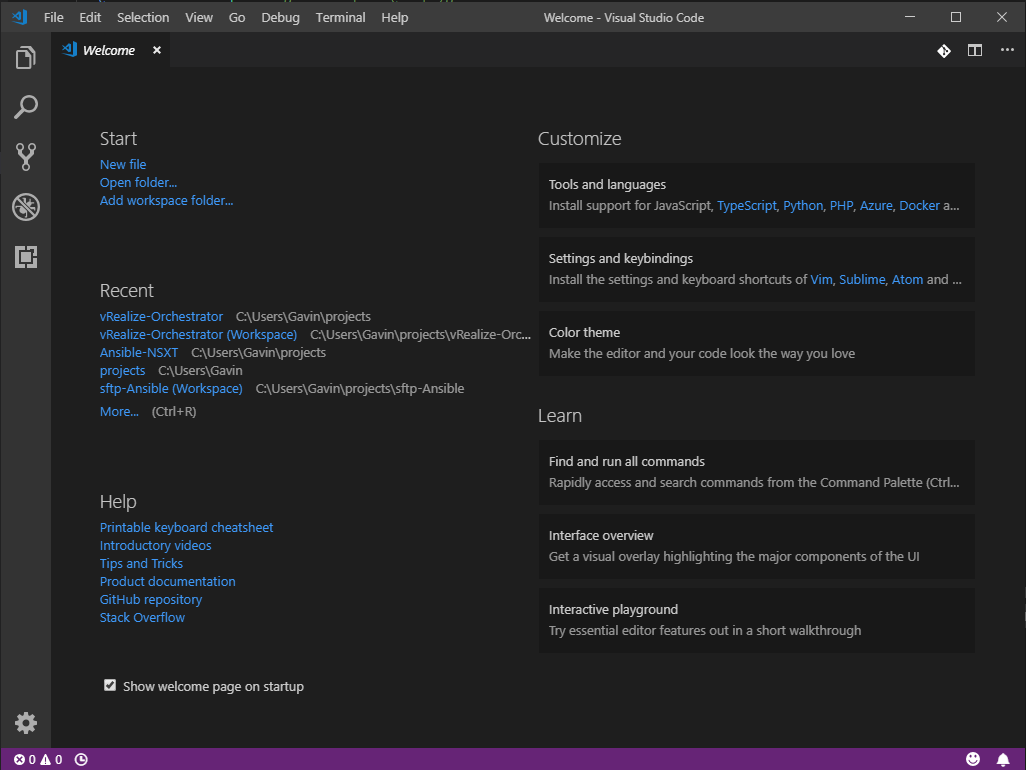
Task: Open the Source Control view icon
Action: (26, 157)
